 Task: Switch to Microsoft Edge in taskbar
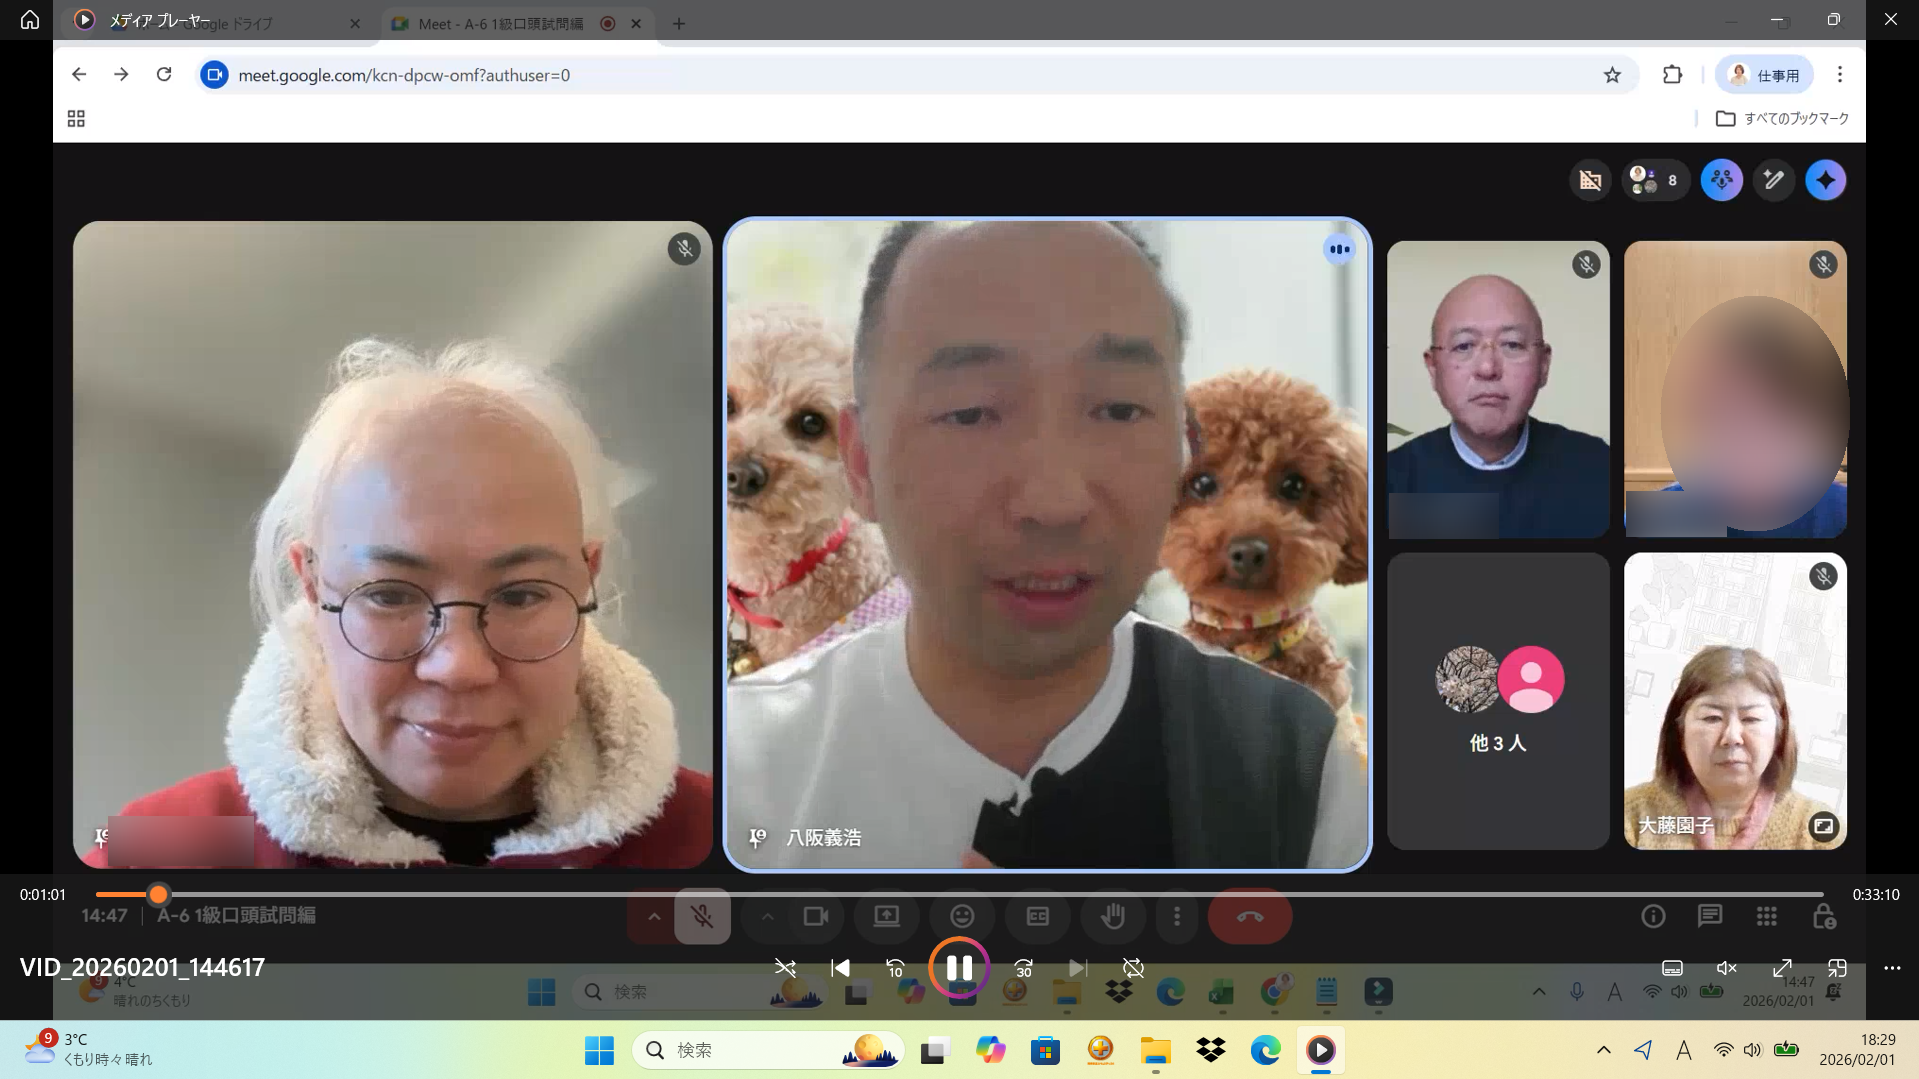pyautogui.click(x=1265, y=1050)
